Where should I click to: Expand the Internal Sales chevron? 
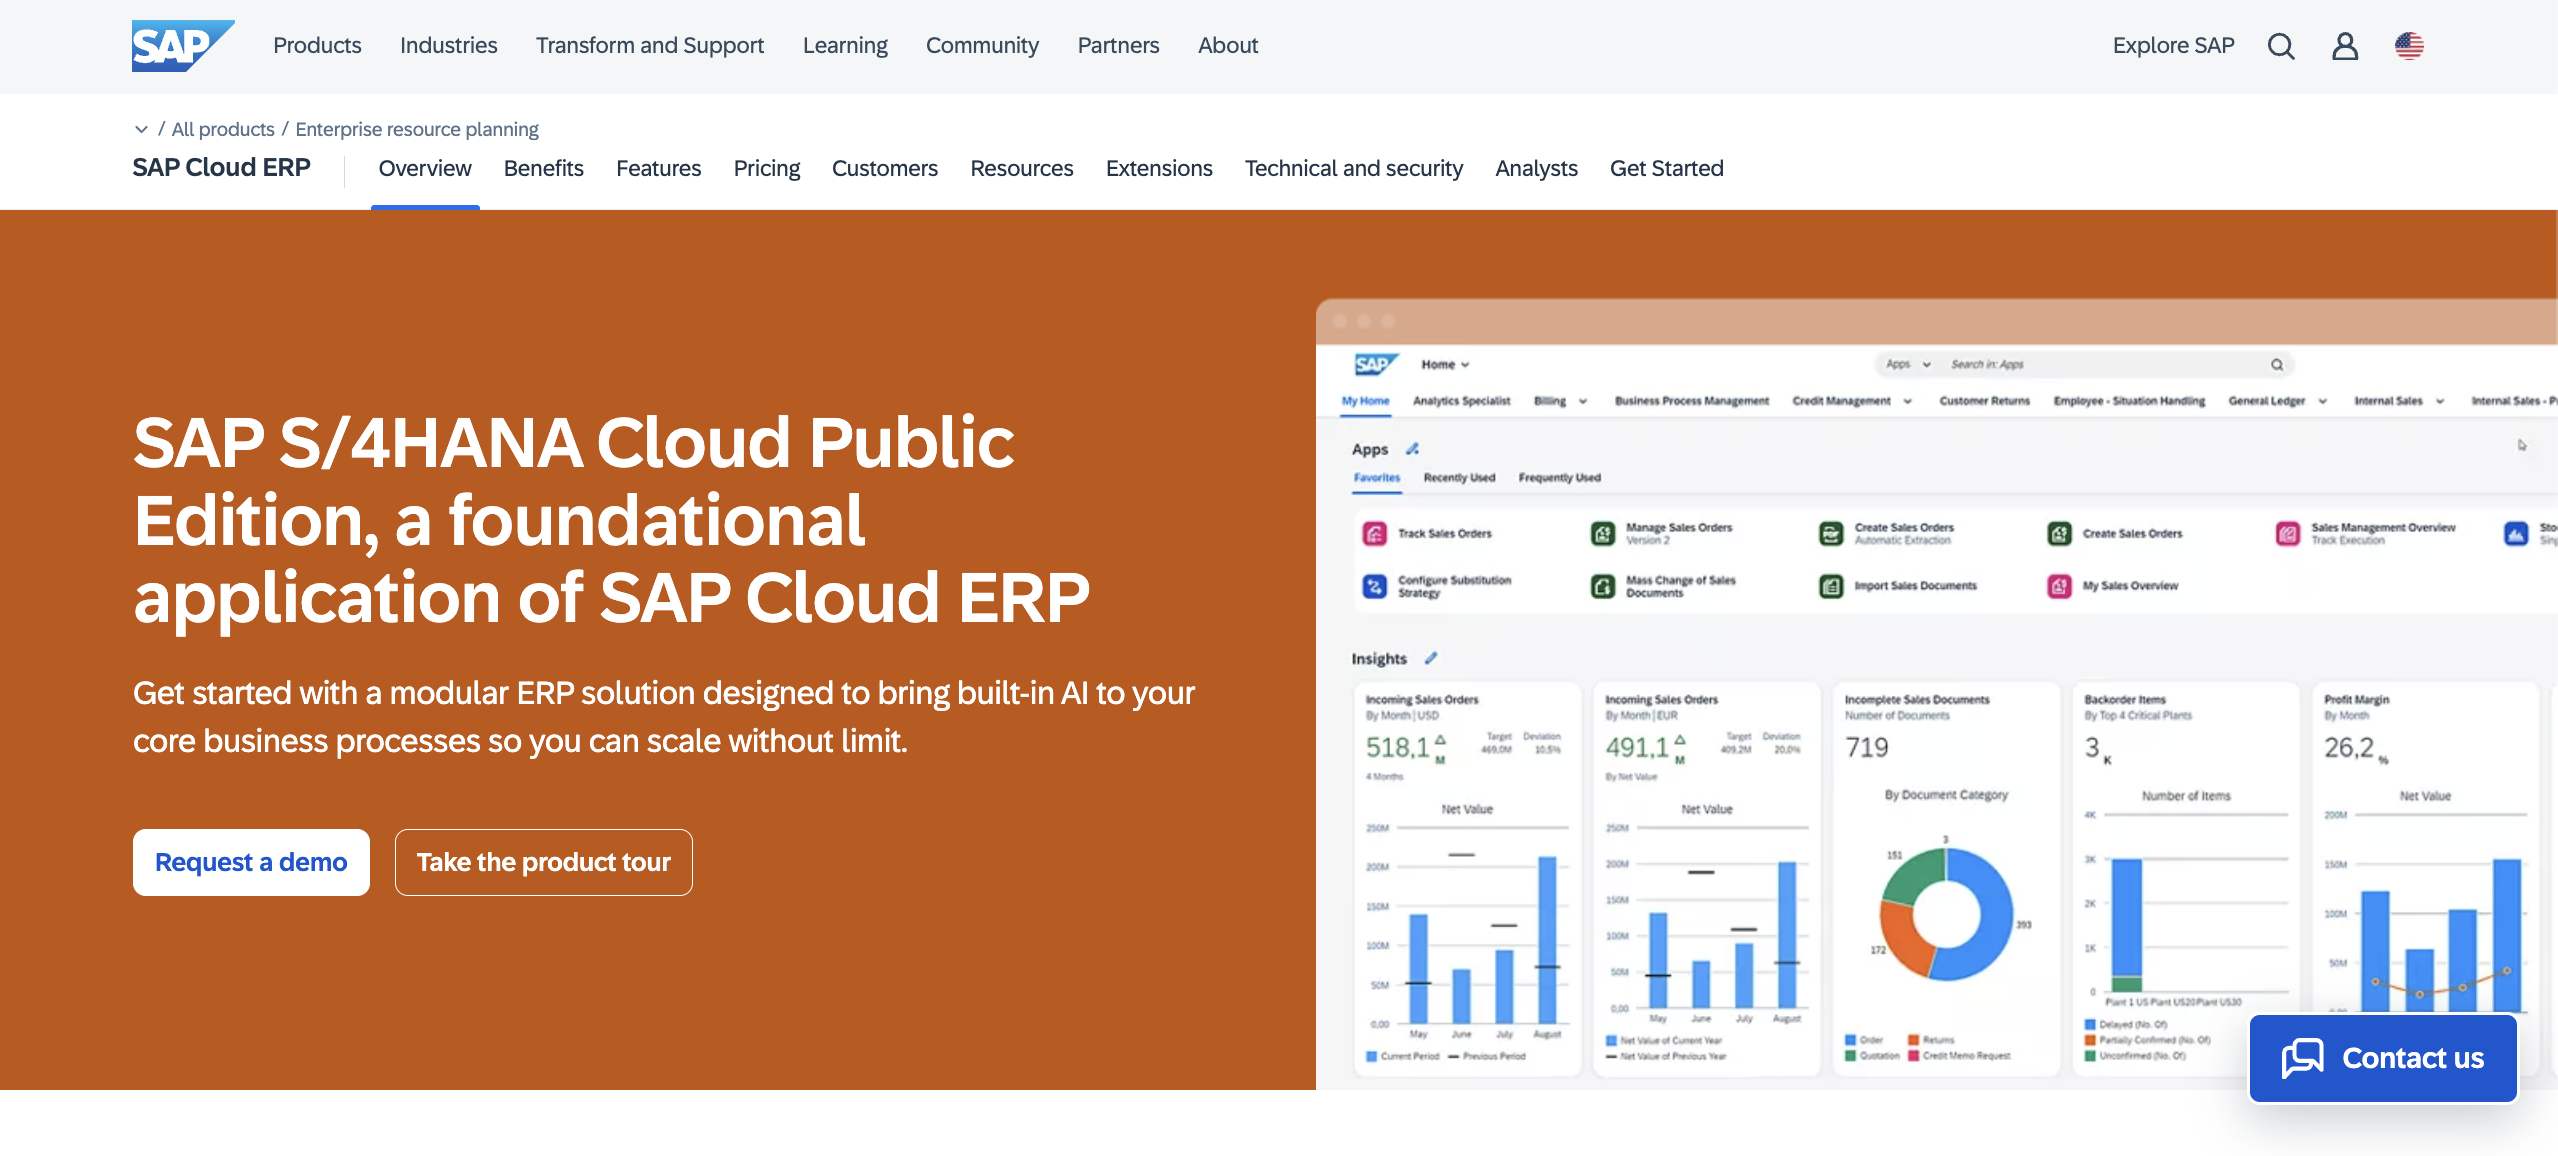[2440, 401]
